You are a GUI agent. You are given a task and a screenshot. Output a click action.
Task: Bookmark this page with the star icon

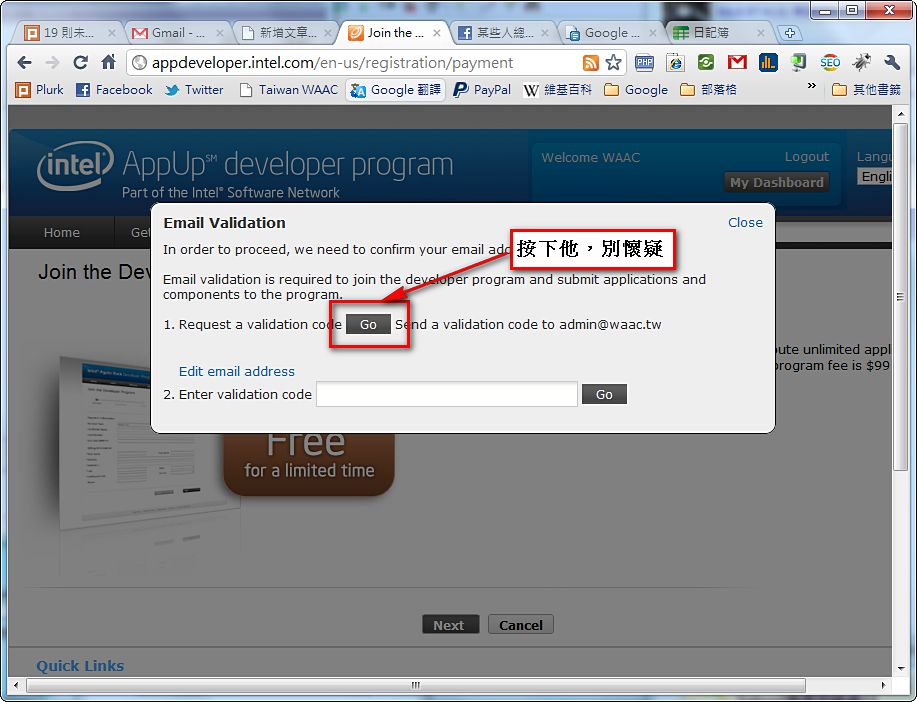(x=613, y=63)
